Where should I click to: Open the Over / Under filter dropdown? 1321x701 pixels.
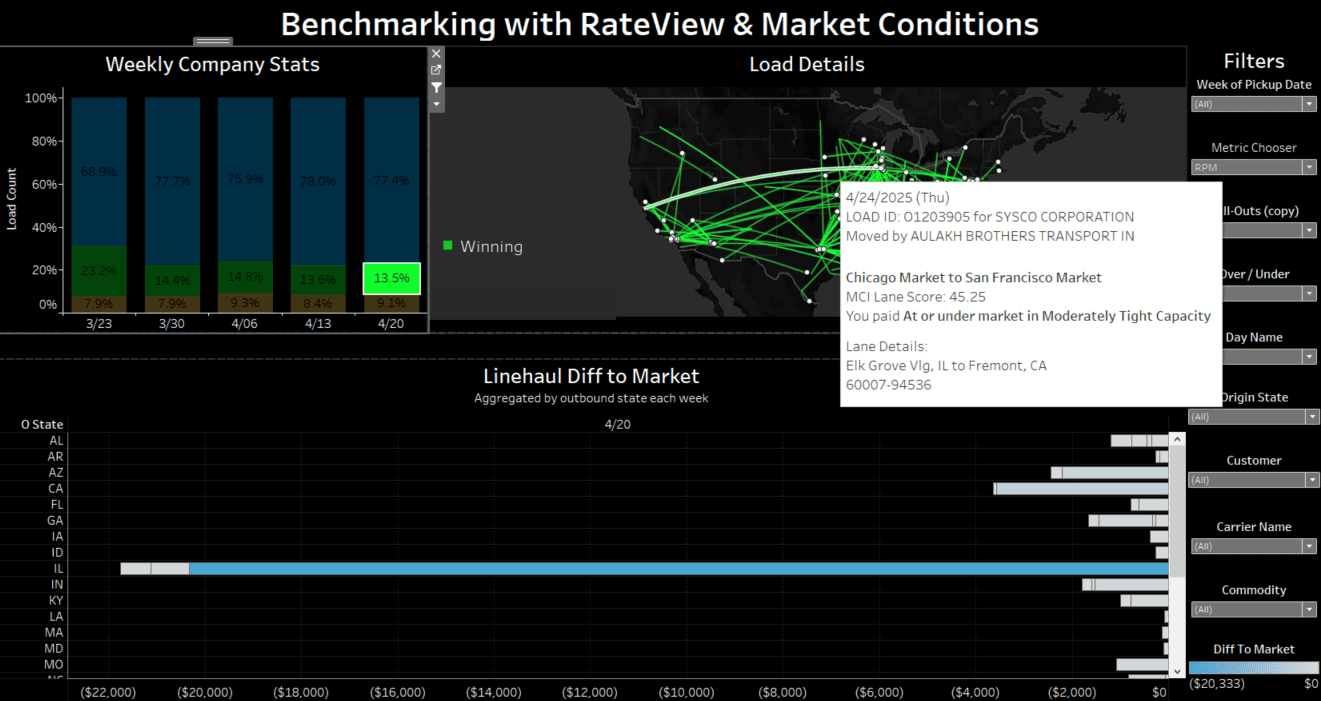1270,294
